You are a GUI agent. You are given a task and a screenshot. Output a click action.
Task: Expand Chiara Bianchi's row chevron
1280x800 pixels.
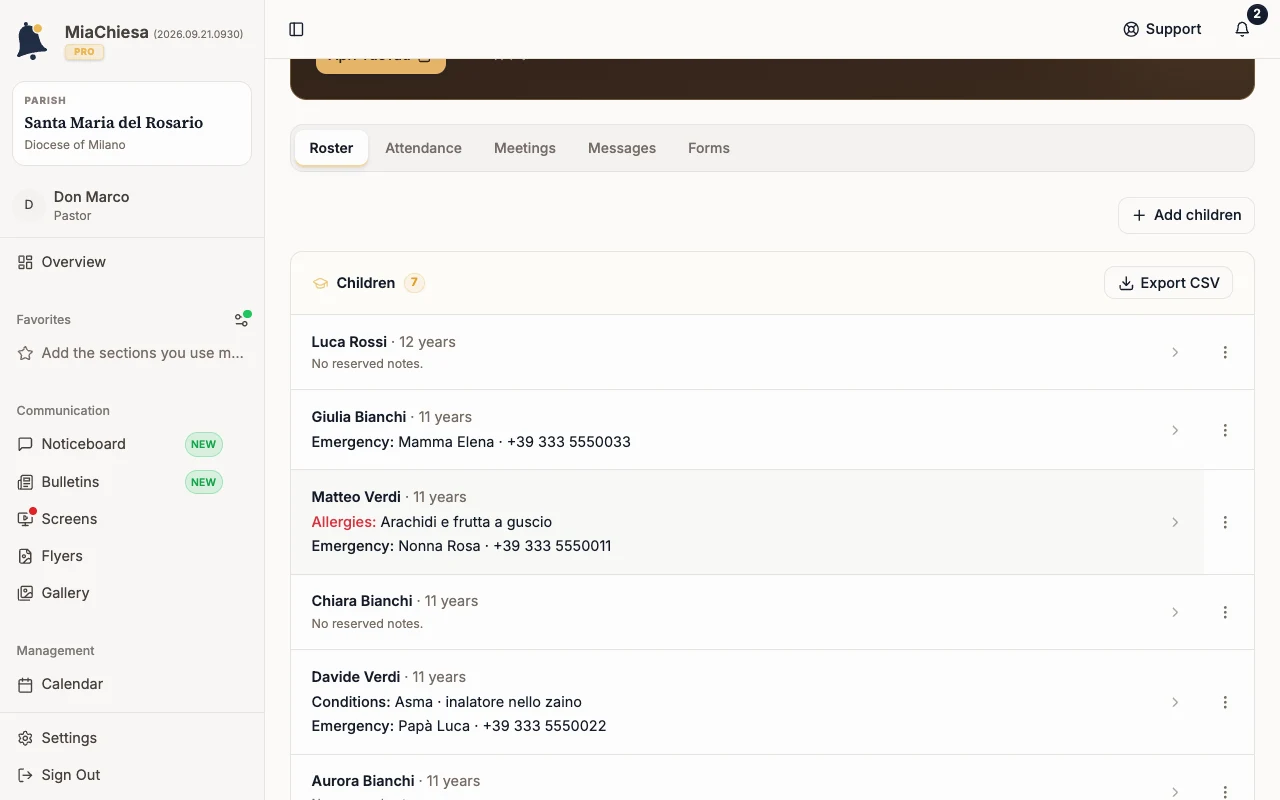pyautogui.click(x=1175, y=612)
